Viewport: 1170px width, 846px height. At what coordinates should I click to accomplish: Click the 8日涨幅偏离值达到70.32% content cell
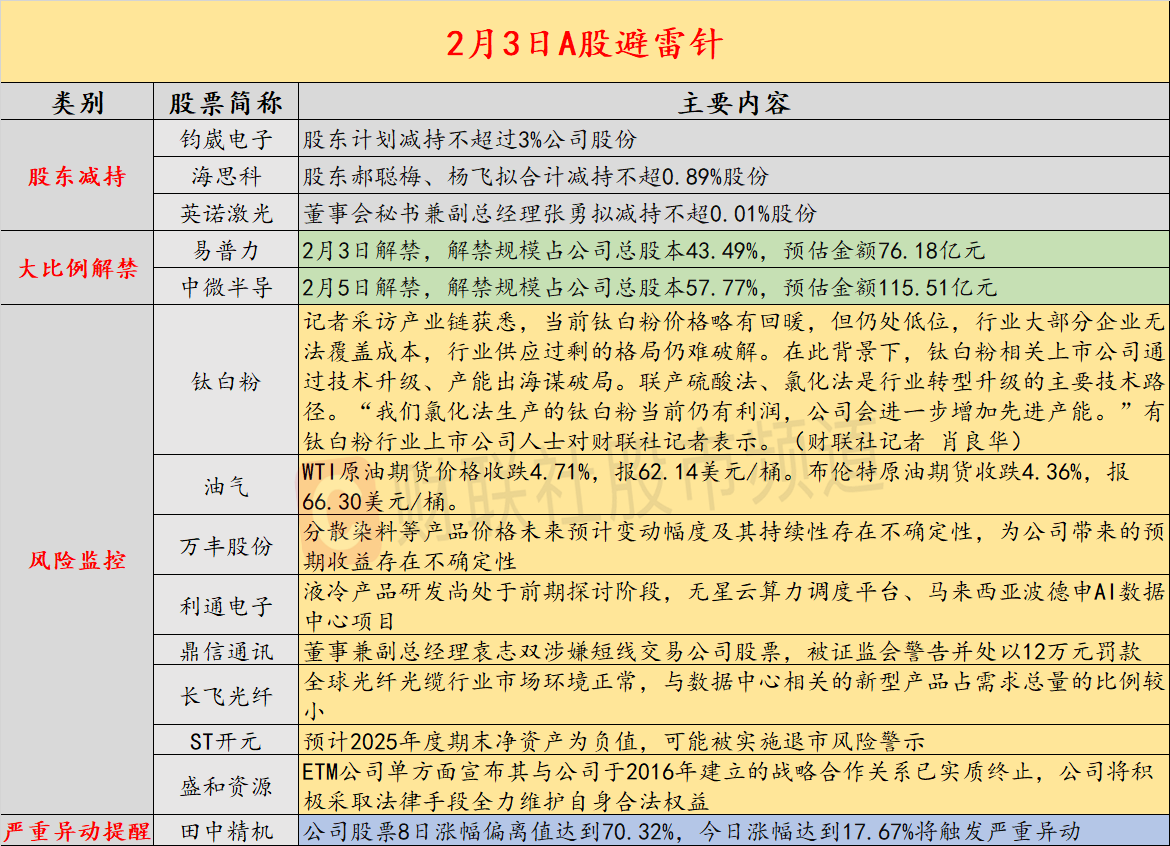coord(734,831)
